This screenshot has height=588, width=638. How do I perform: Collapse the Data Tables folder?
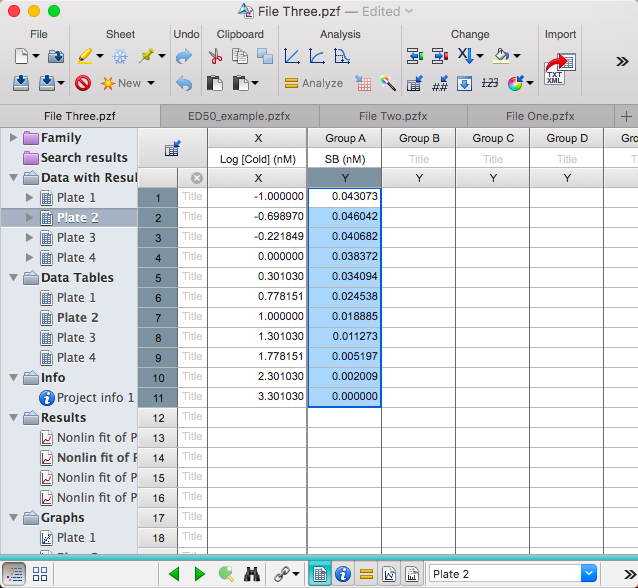pyautogui.click(x=12, y=277)
